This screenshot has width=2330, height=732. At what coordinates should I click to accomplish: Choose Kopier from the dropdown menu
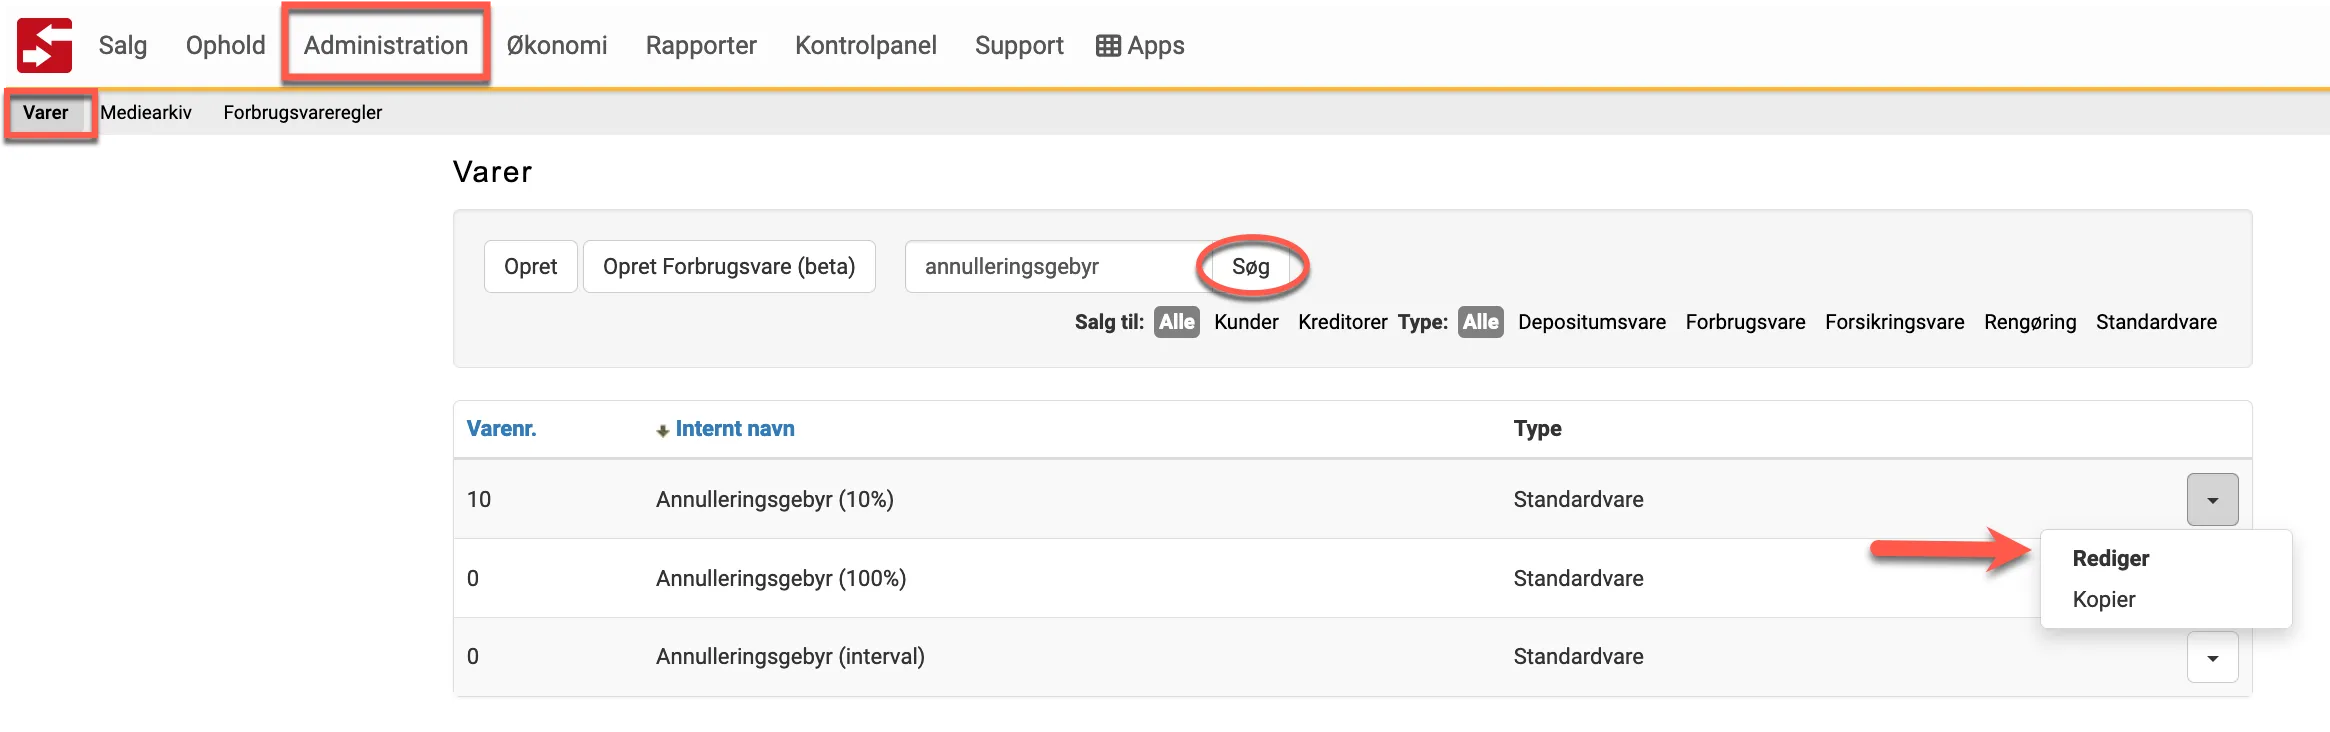[x=2103, y=600]
